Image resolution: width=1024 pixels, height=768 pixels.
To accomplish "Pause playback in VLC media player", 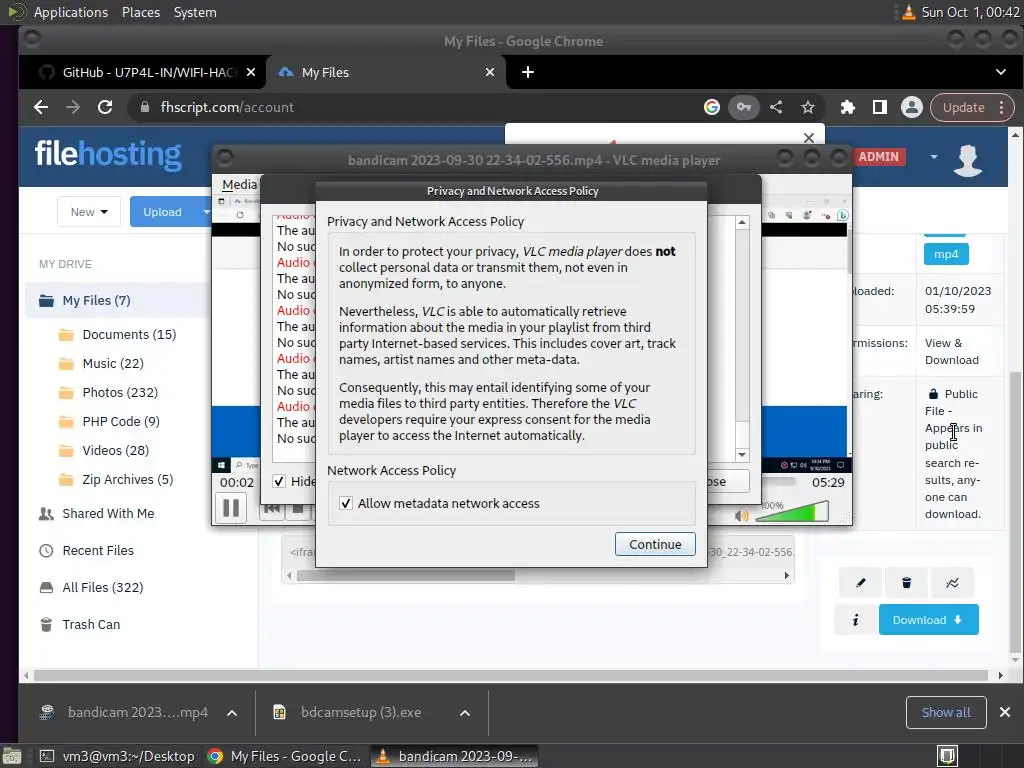I will (231, 507).
